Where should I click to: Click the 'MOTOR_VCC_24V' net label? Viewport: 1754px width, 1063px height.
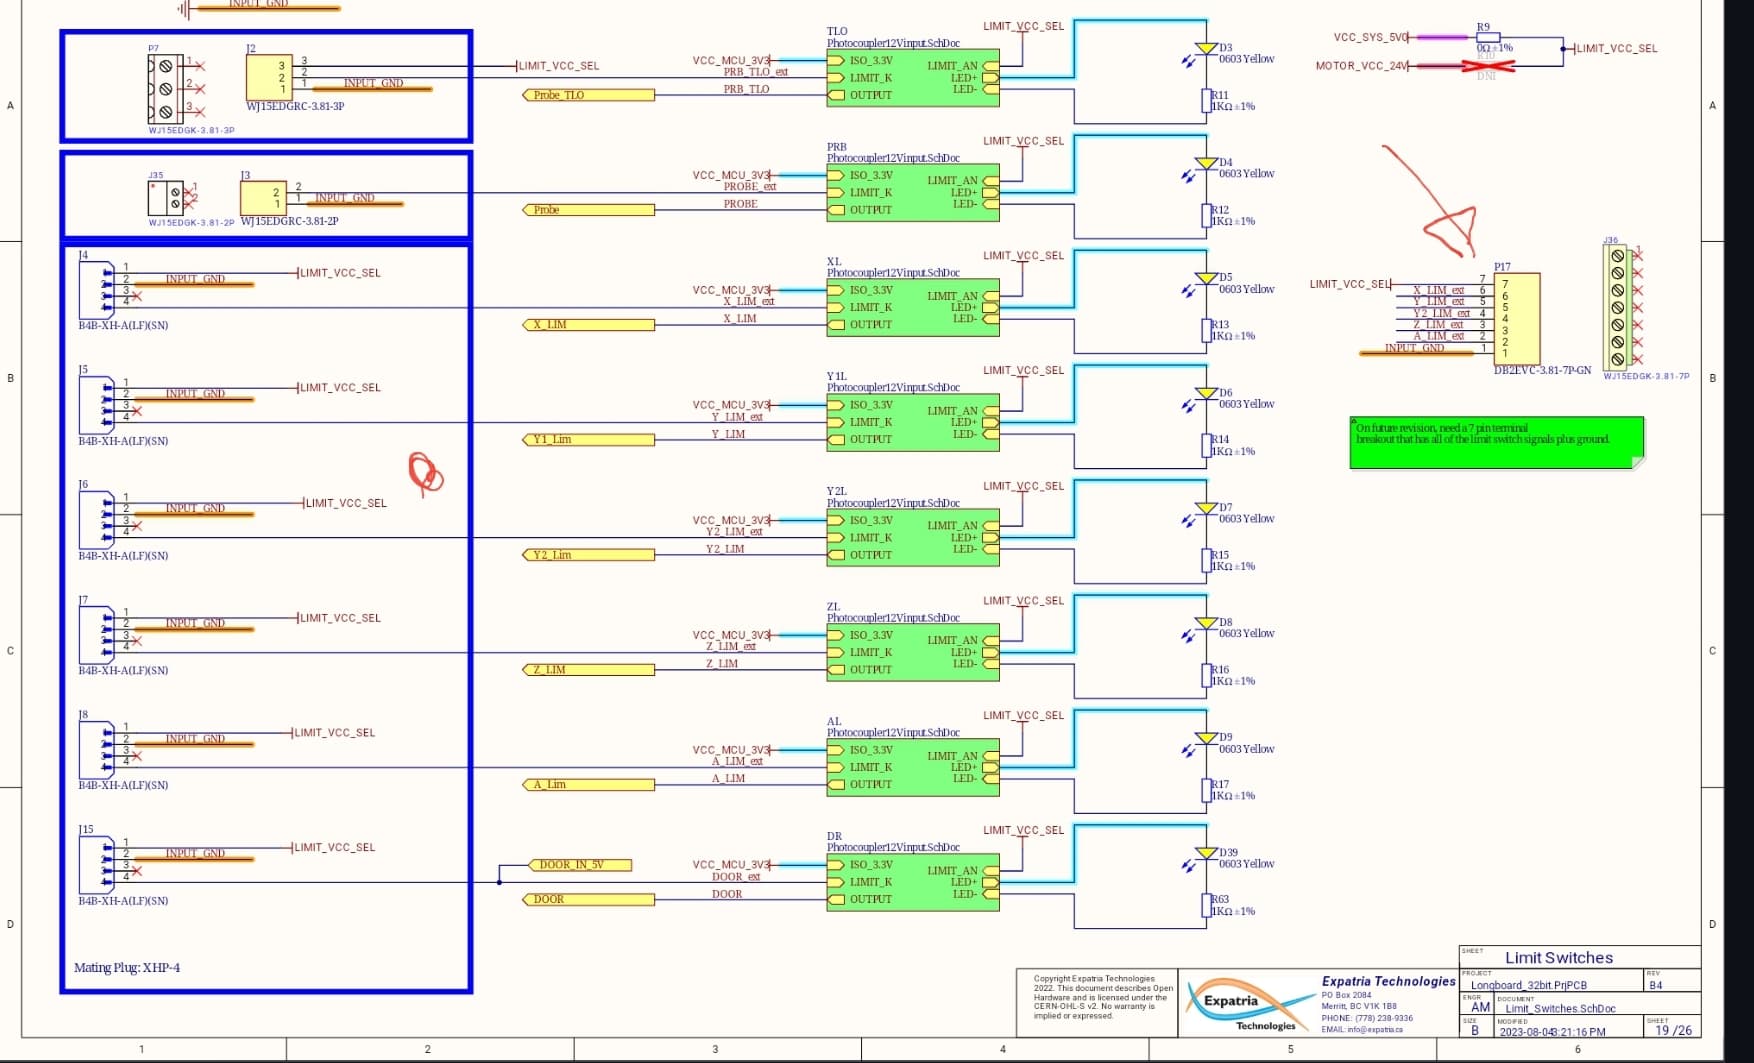(x=1361, y=66)
